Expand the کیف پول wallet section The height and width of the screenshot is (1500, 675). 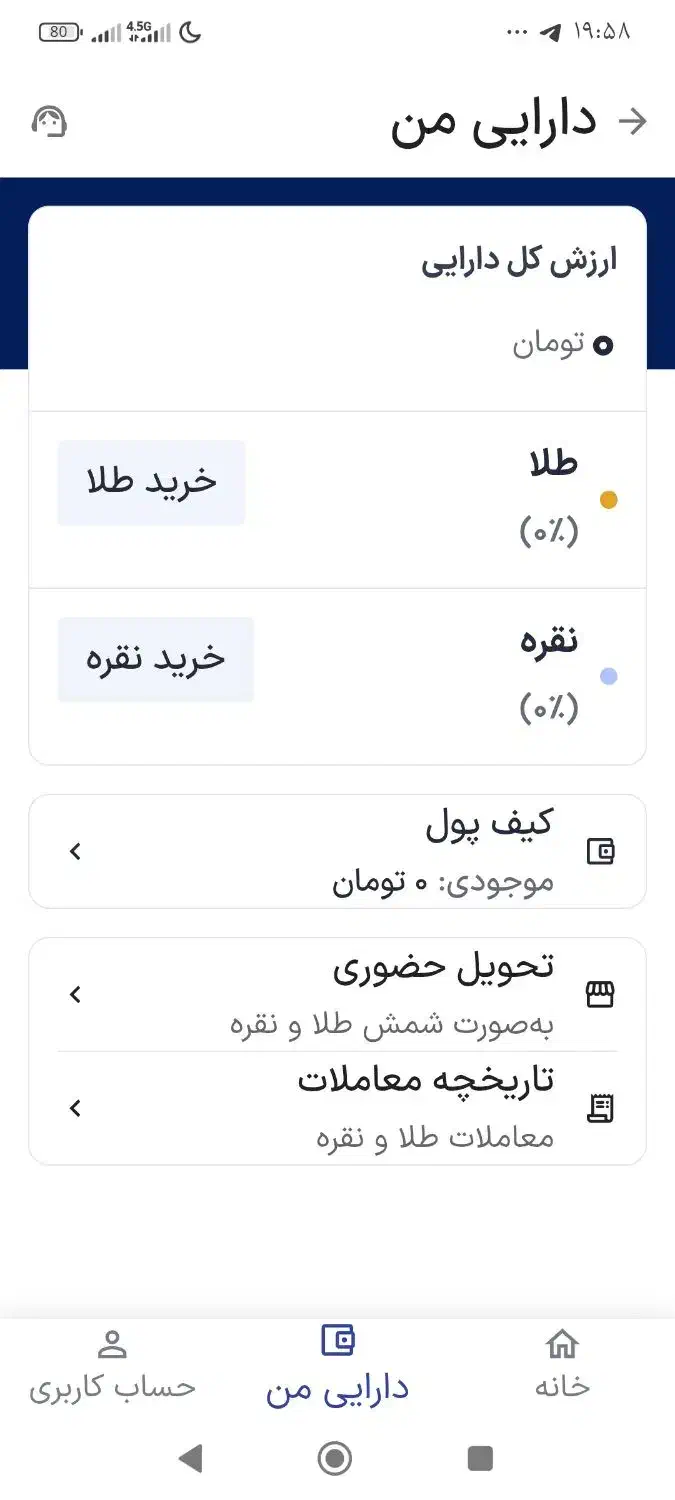pyautogui.click(x=73, y=851)
